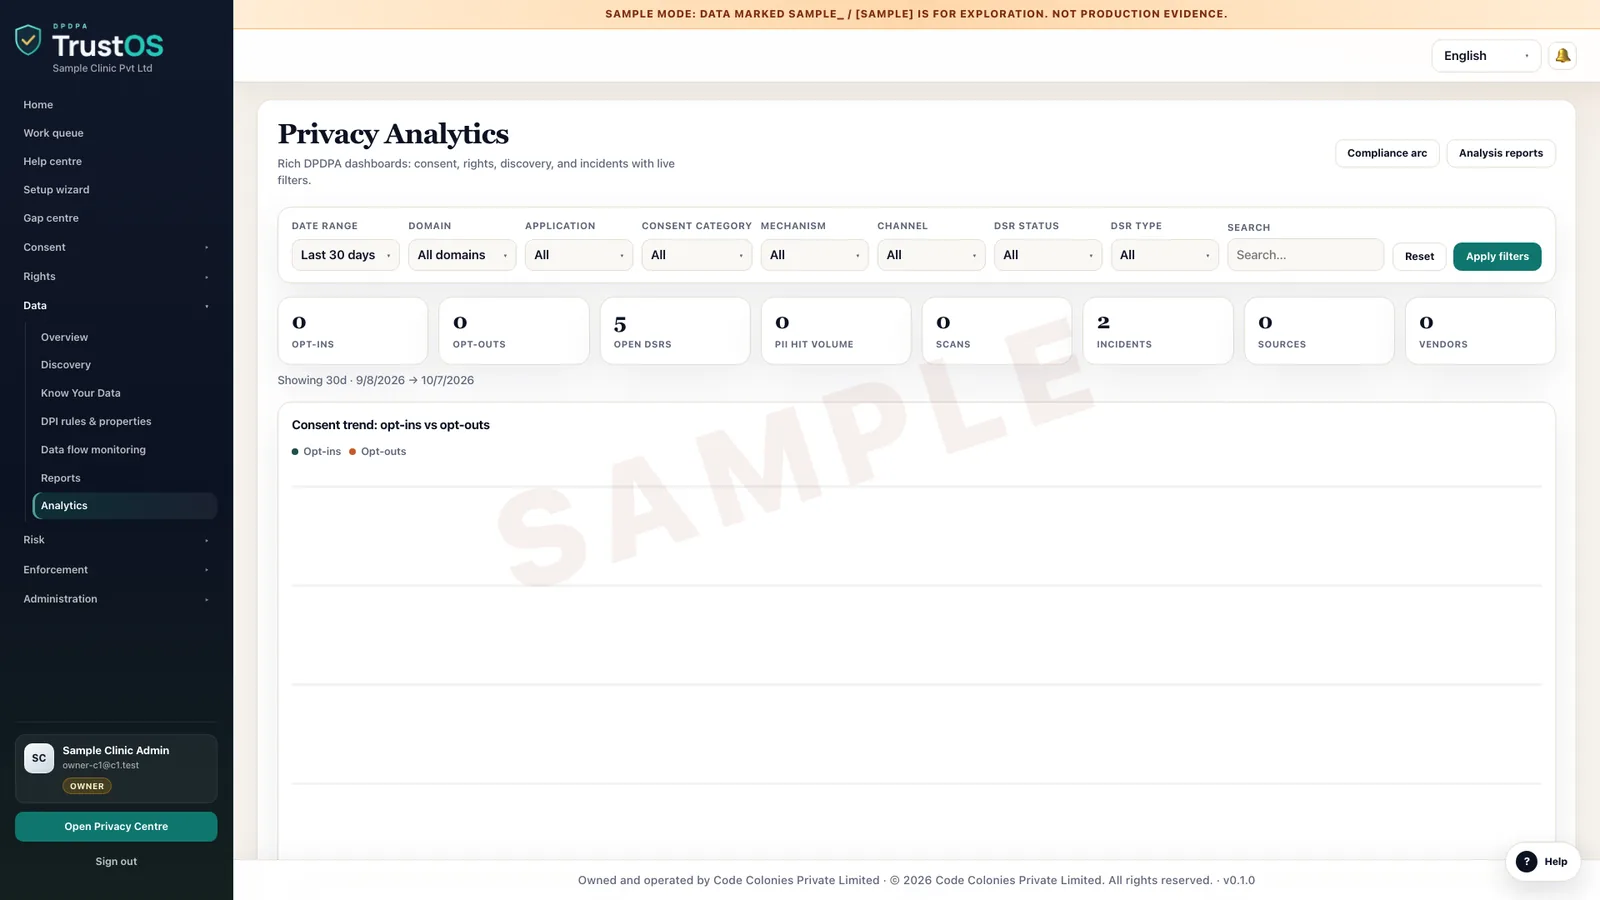This screenshot has height=900, width=1600.
Task: Expand the Rights sidebar section
Action: [116, 276]
